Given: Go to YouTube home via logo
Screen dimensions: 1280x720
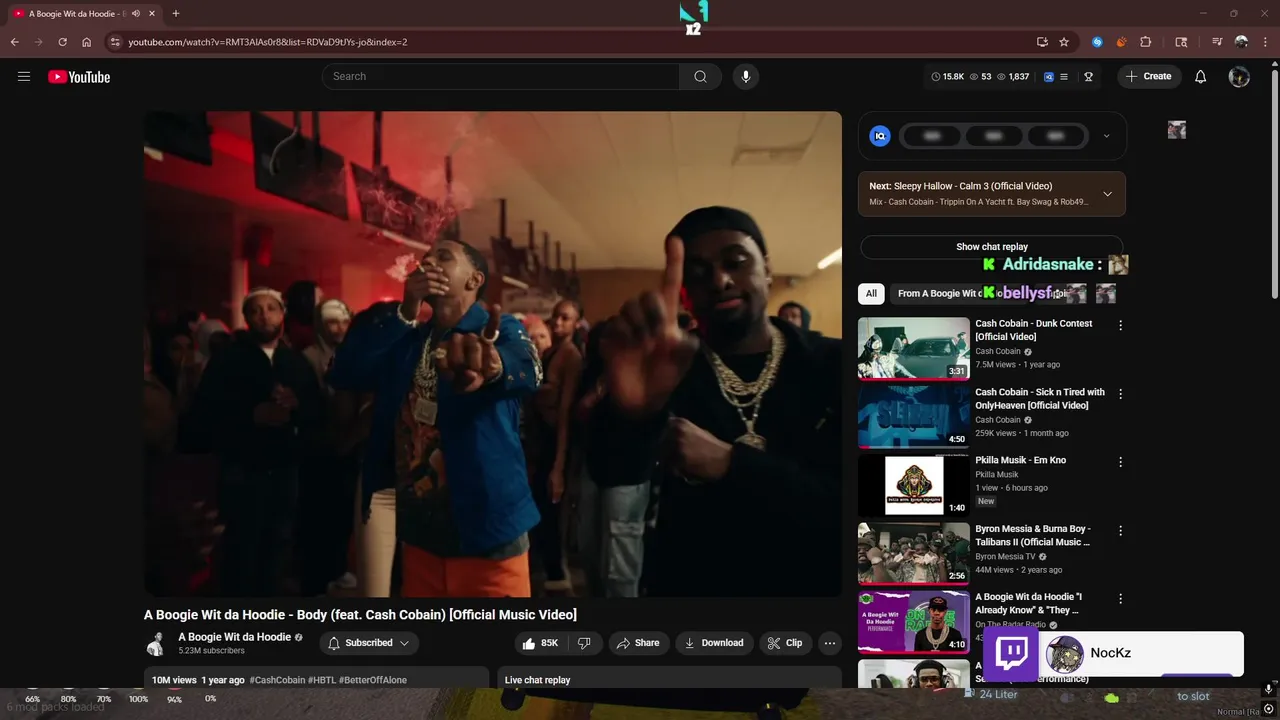Looking at the screenshot, I should click(79, 77).
